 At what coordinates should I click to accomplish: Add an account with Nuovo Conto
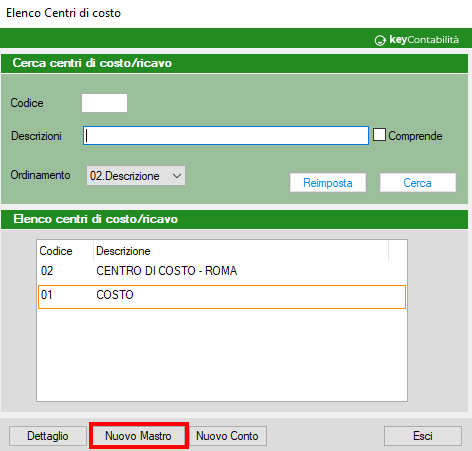[x=227, y=436]
